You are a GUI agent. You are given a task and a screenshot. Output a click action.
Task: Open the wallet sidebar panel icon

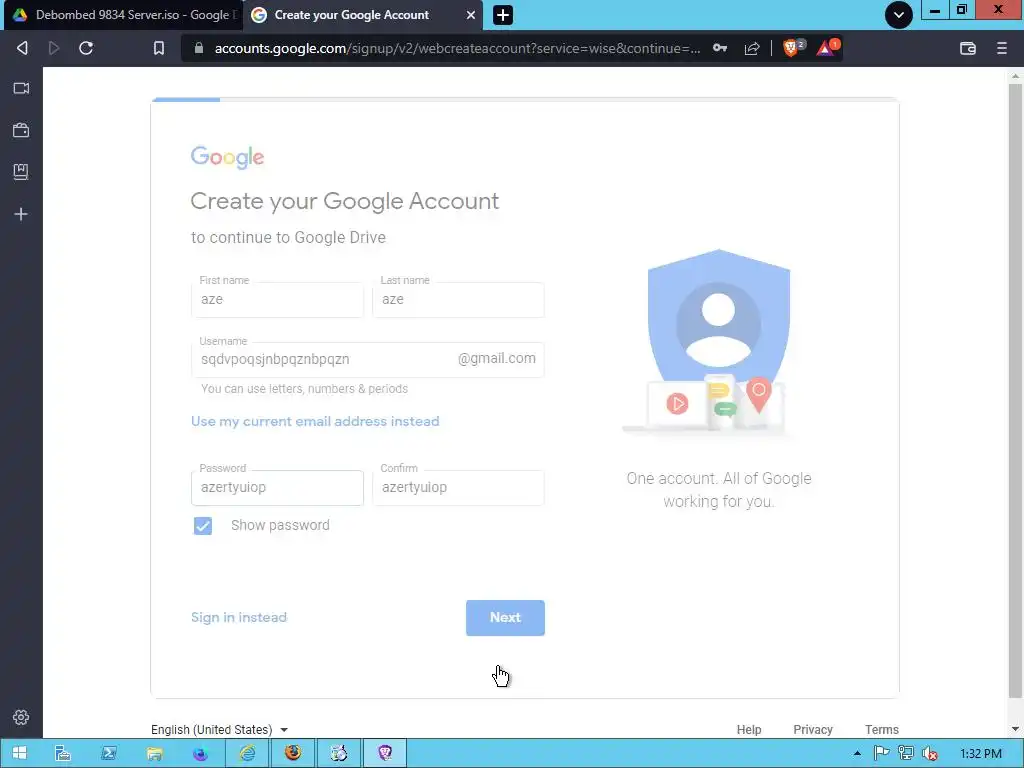[x=21, y=130]
